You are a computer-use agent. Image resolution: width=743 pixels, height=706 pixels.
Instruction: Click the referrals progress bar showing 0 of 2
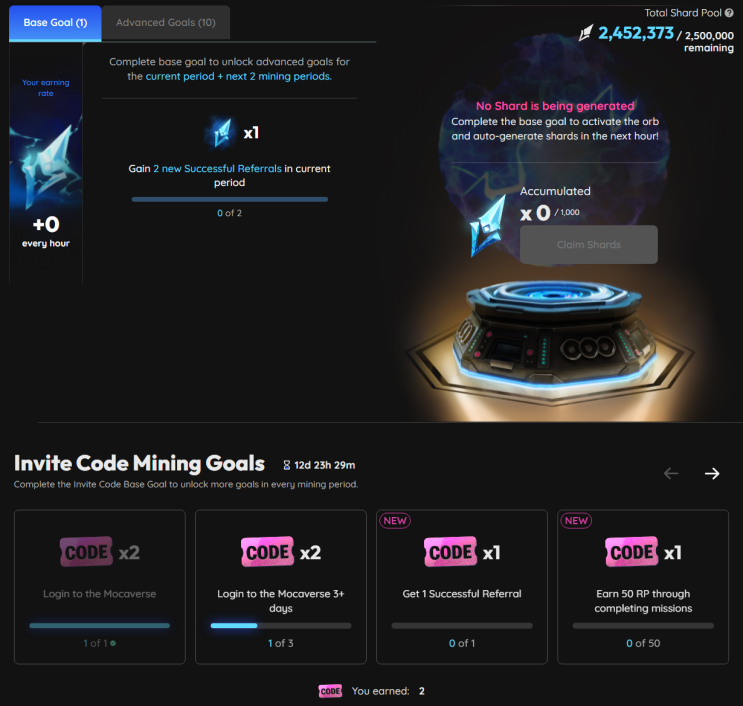tap(230, 199)
